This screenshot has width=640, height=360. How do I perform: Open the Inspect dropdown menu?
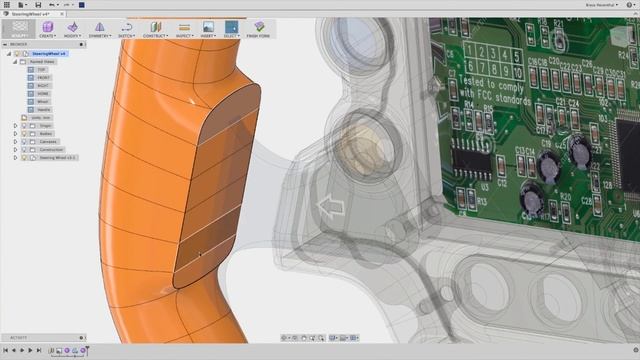(184, 36)
